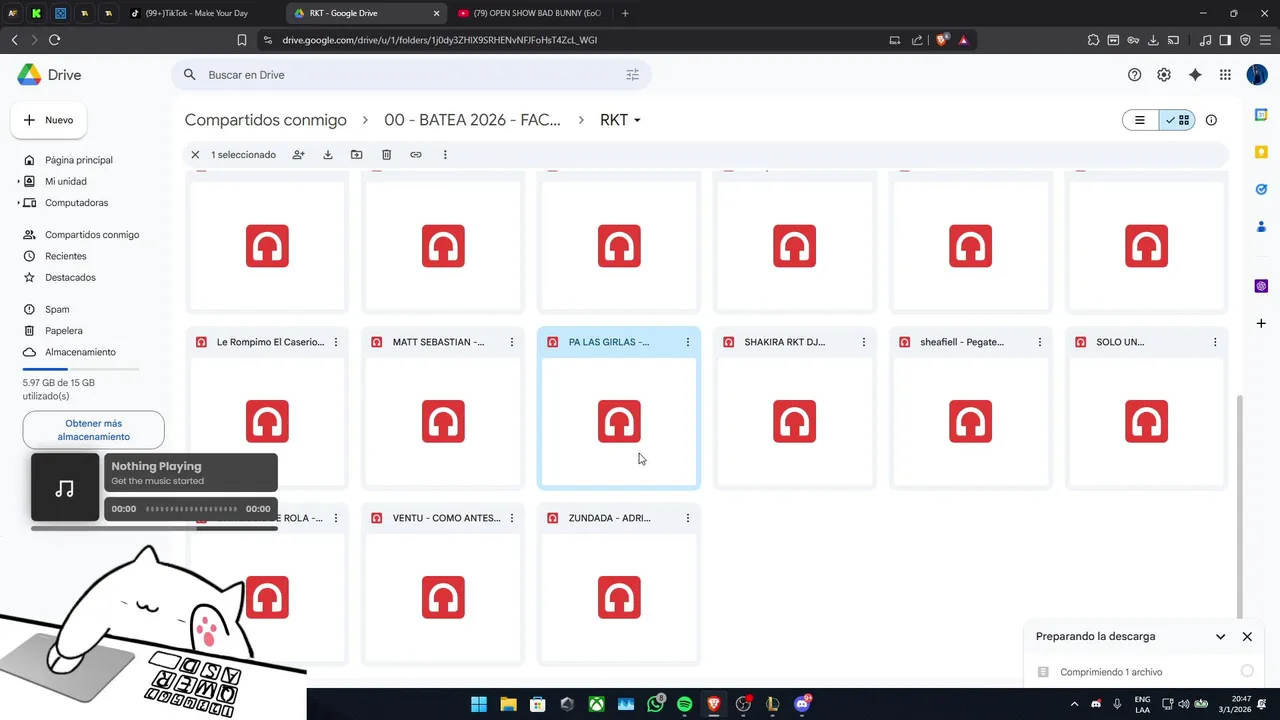Expand Computadoras tree arrow

[18, 203]
